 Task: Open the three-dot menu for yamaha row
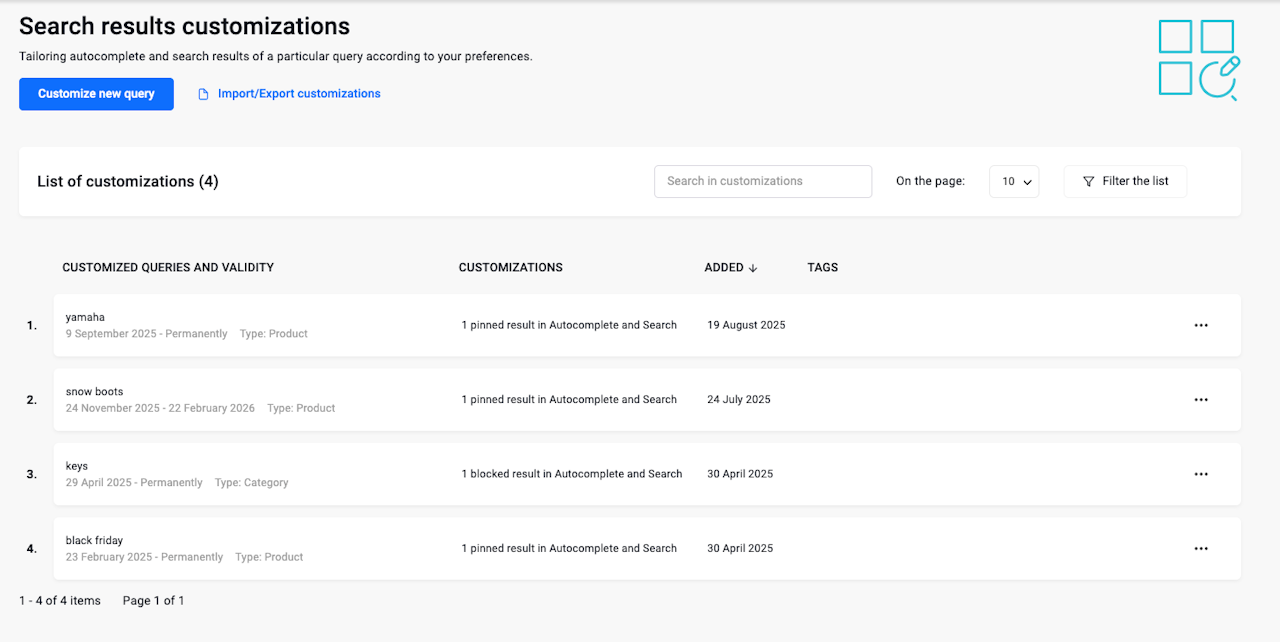1201,325
